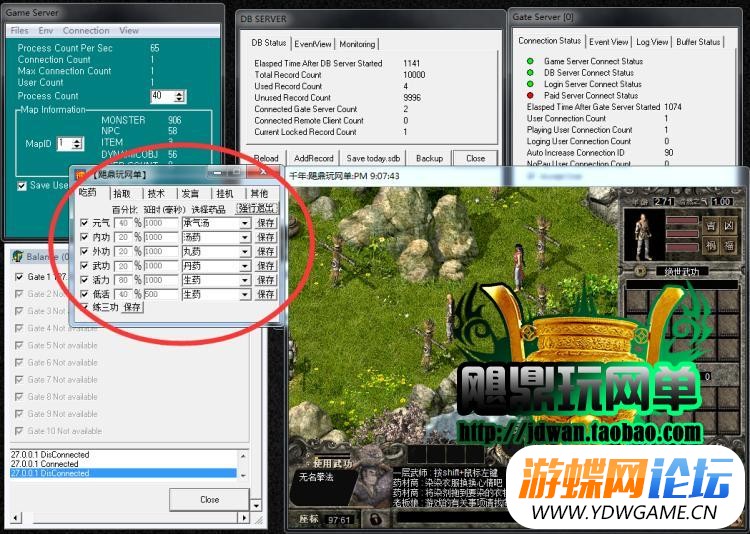This screenshot has height=534, width=750.
Task: Select '27.0.0.1 Connected' log row
Action: click(x=123, y=464)
